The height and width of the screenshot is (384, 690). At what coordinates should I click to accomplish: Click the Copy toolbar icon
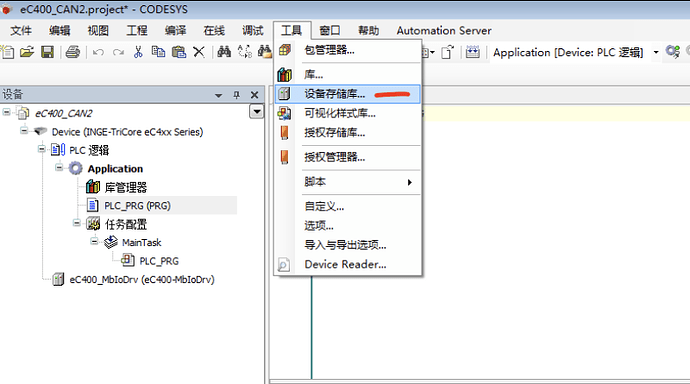click(158, 52)
